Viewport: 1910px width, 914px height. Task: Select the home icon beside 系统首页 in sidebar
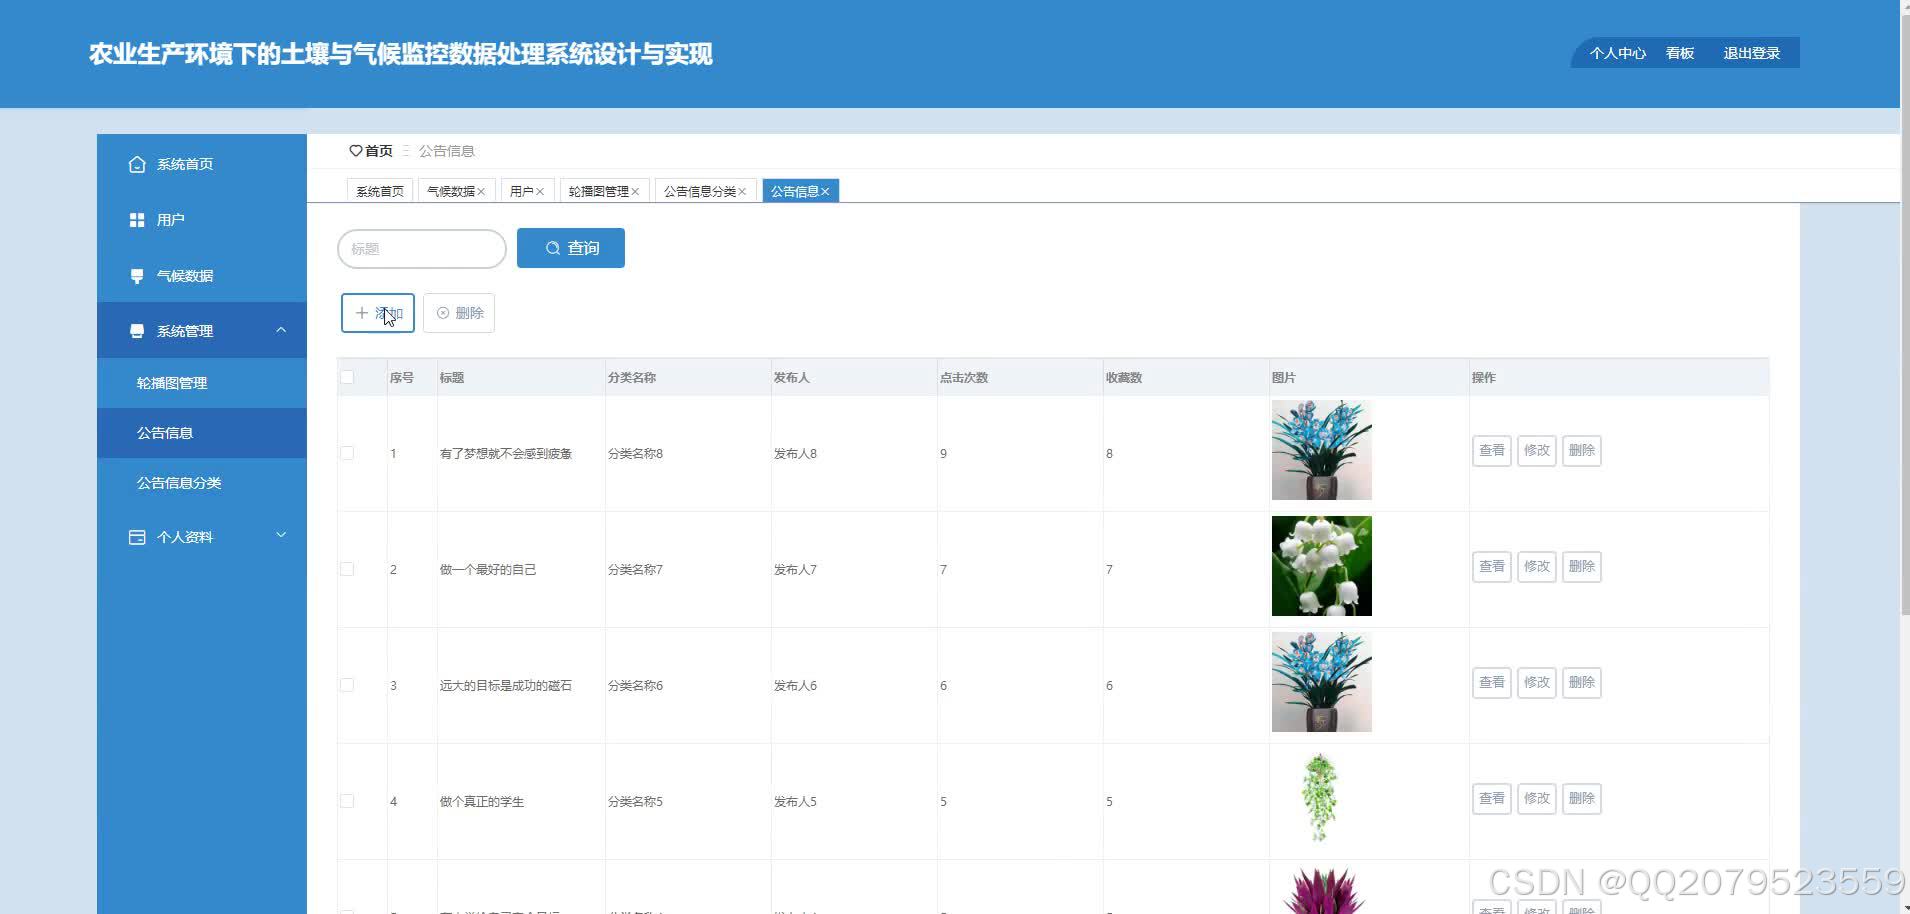tap(137, 164)
